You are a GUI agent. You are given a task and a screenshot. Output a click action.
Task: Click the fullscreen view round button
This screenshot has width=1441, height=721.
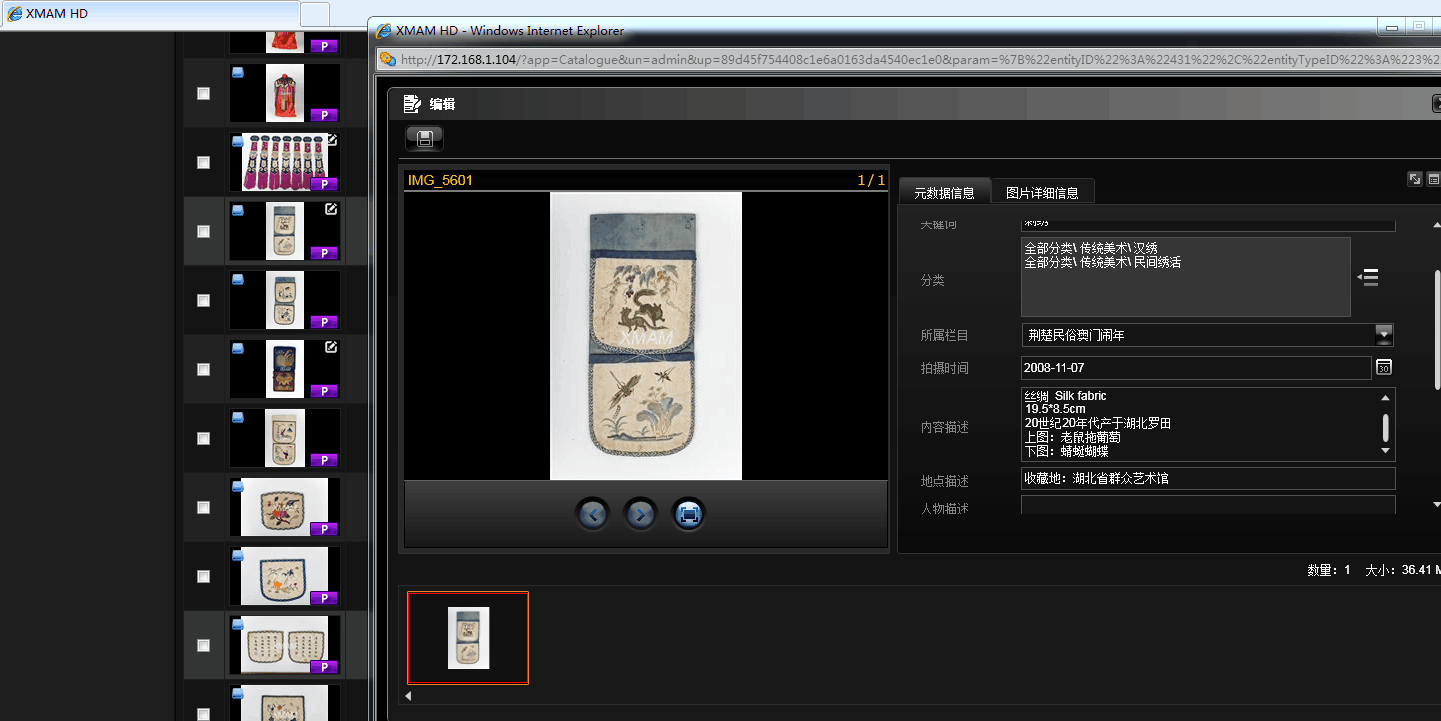(688, 514)
